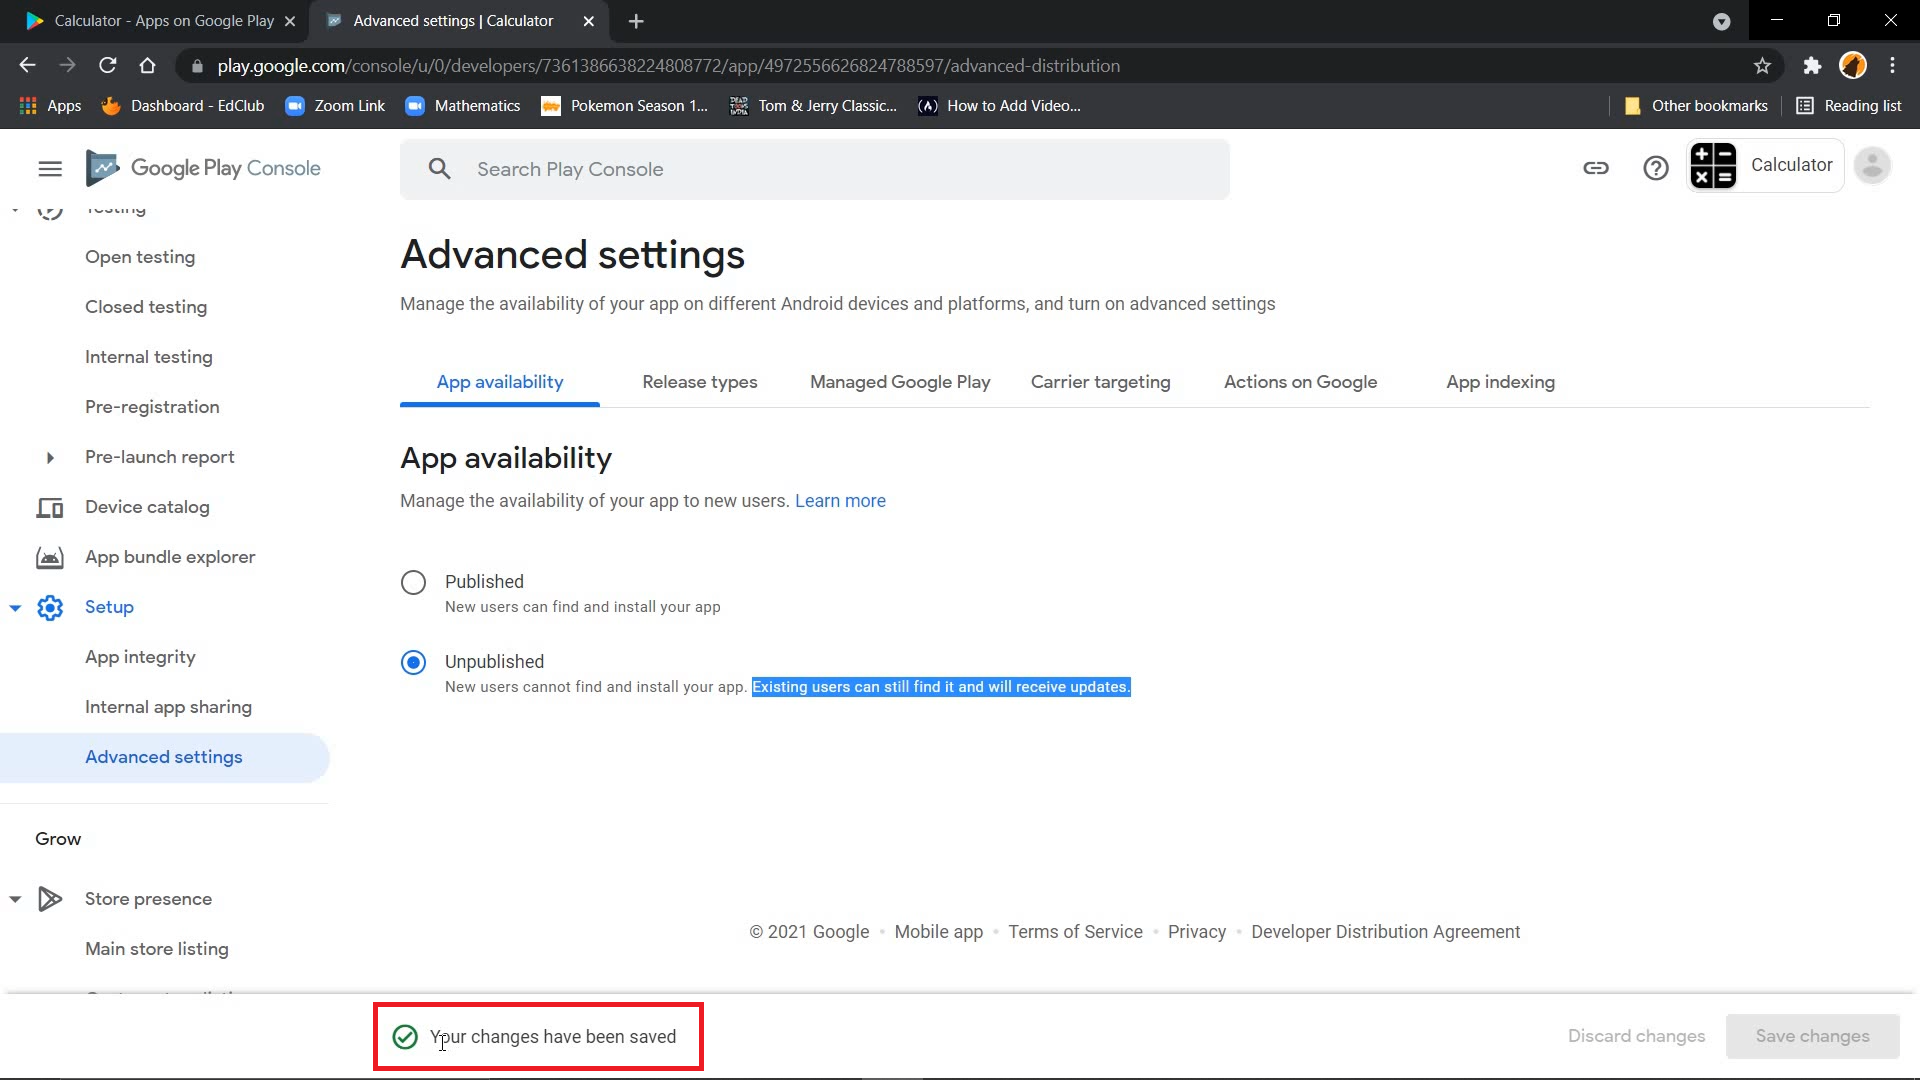Select the Unpublished radio button

413,663
